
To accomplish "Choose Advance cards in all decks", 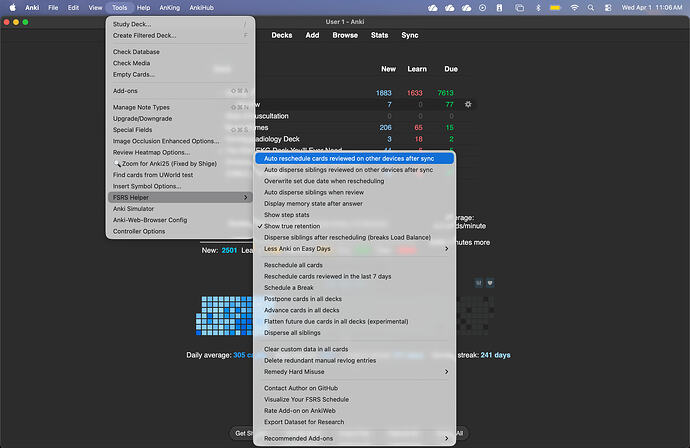I will tap(355, 311).
